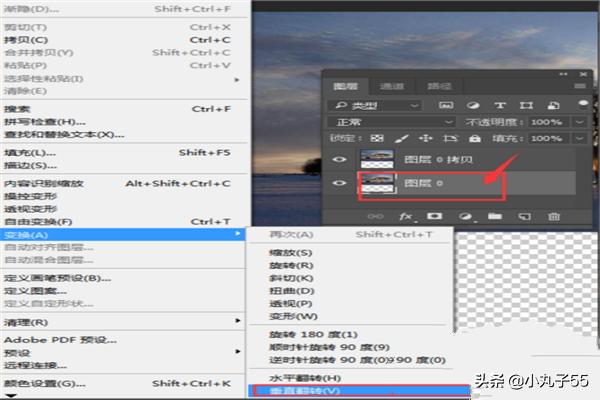Viewport: 600px width, 400px height.
Task: Lock artboard nesting icon
Action: point(450,138)
